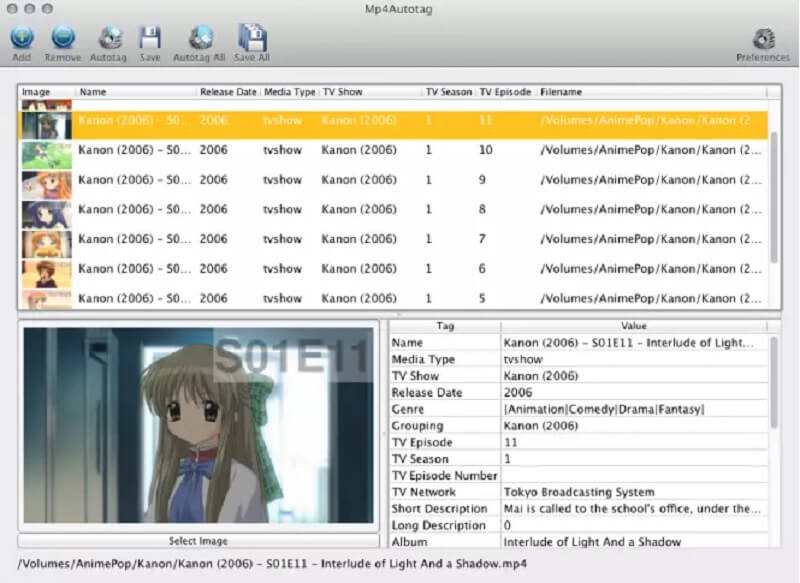
Task: Sort the list by the Name column
Action: tap(135, 91)
